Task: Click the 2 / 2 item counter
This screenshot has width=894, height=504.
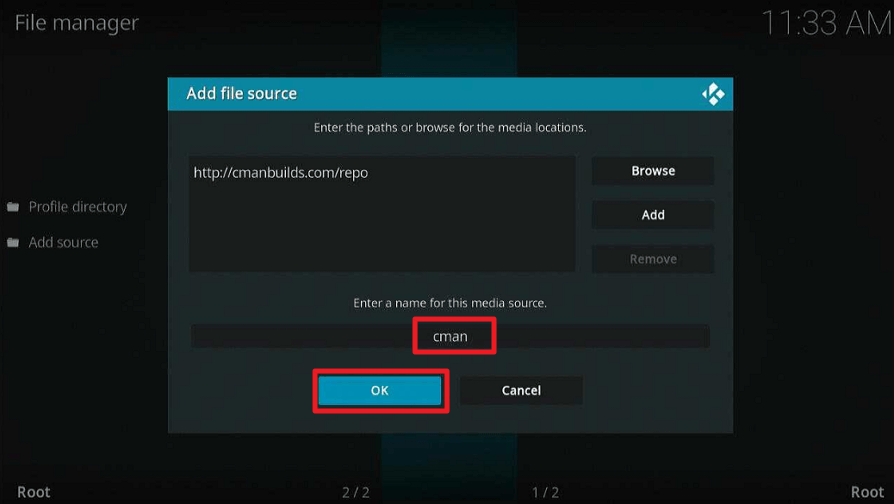Action: pos(356,492)
